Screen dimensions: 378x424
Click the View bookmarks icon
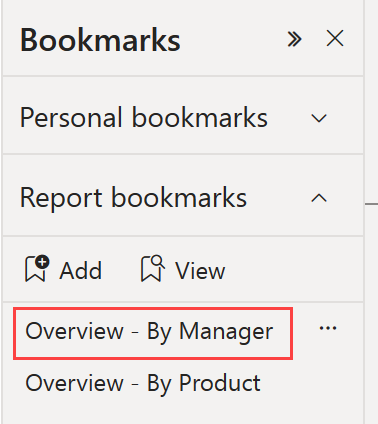153,269
